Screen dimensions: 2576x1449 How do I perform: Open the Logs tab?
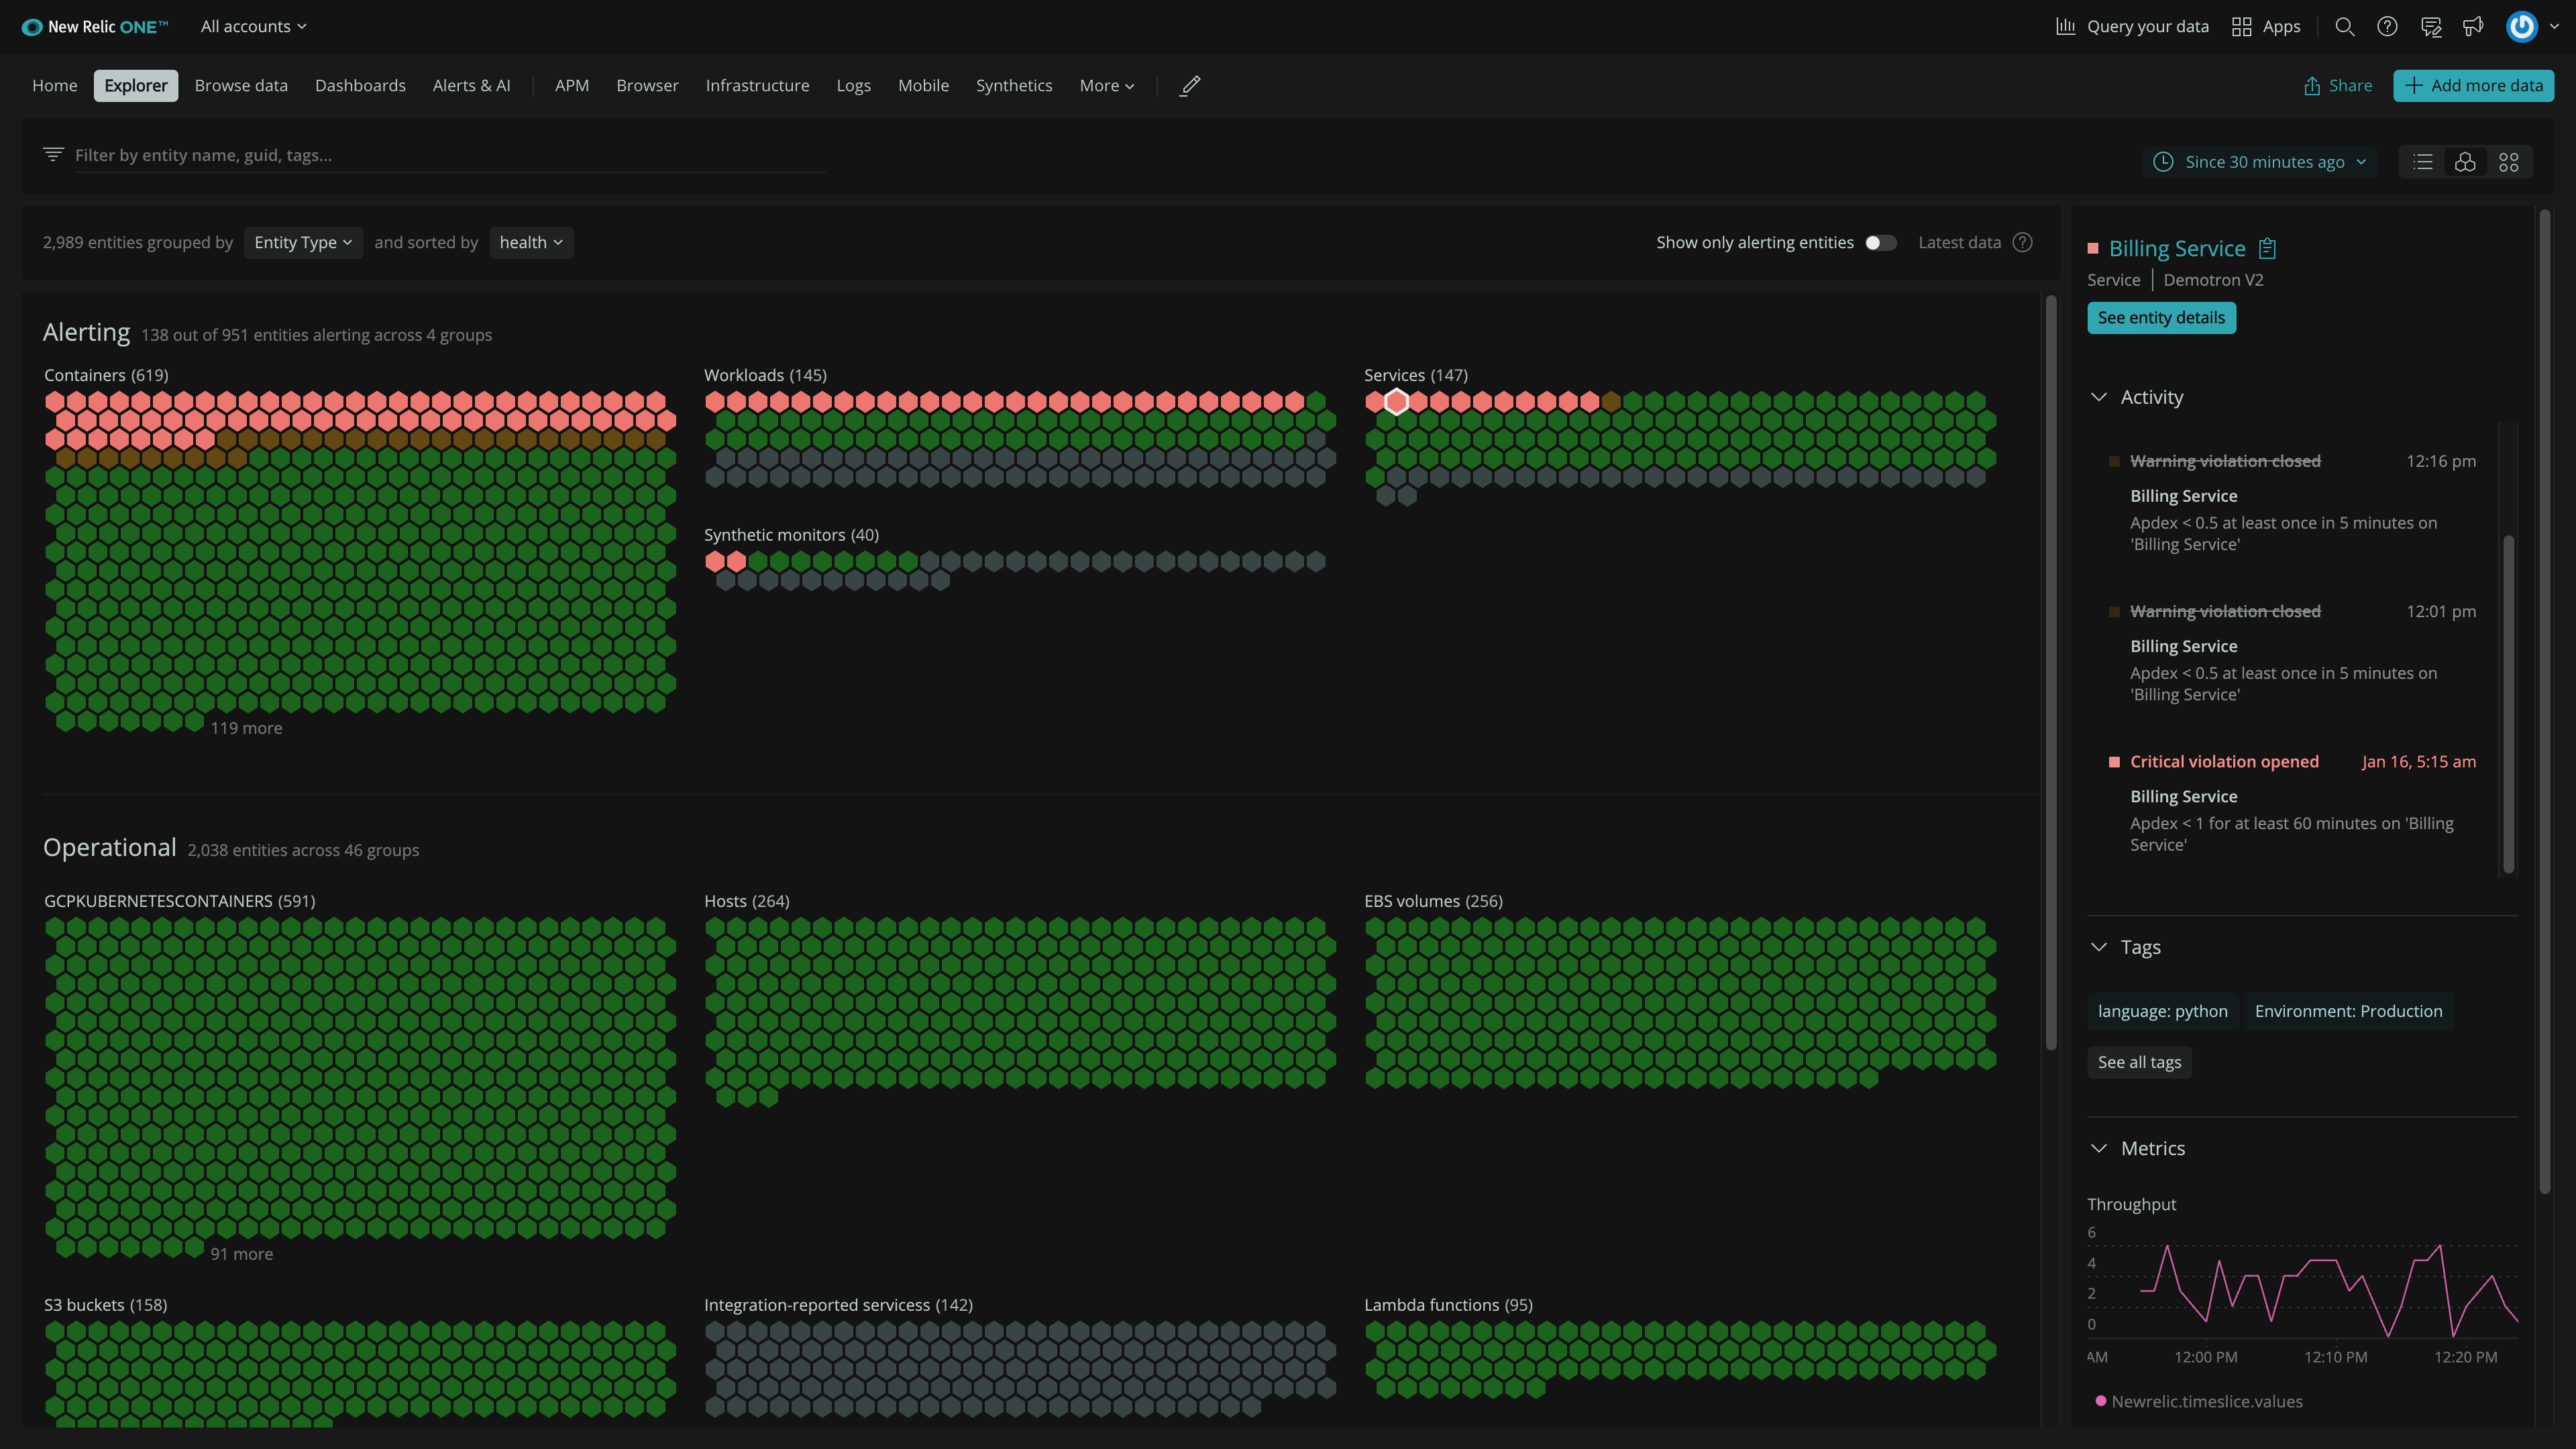(853, 86)
